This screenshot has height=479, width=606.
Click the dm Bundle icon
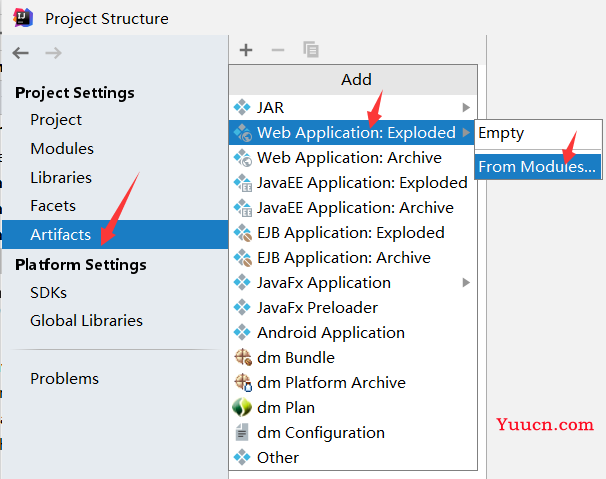[x=243, y=357]
